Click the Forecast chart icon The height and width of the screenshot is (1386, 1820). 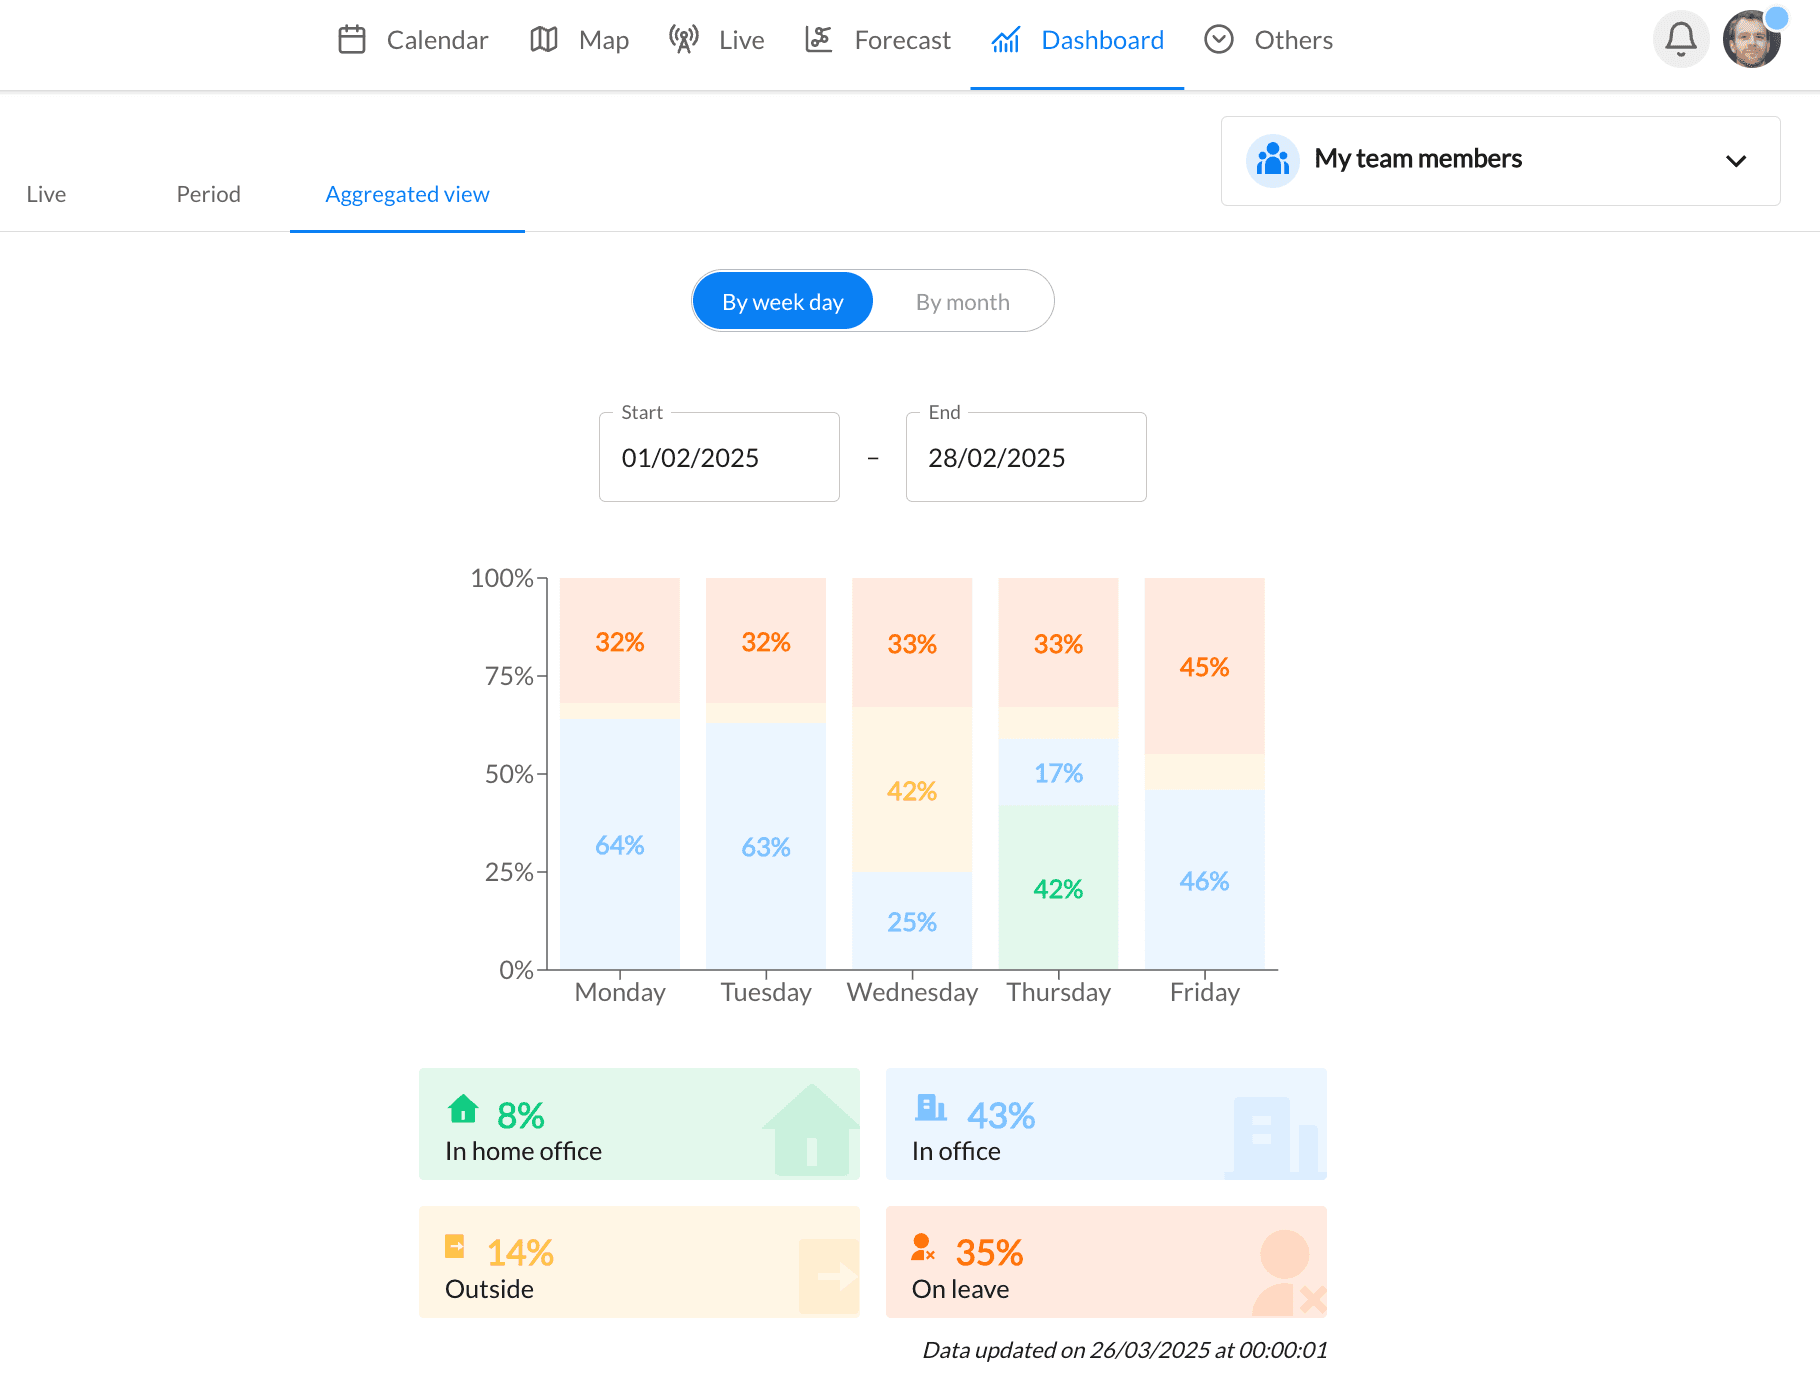coord(818,39)
